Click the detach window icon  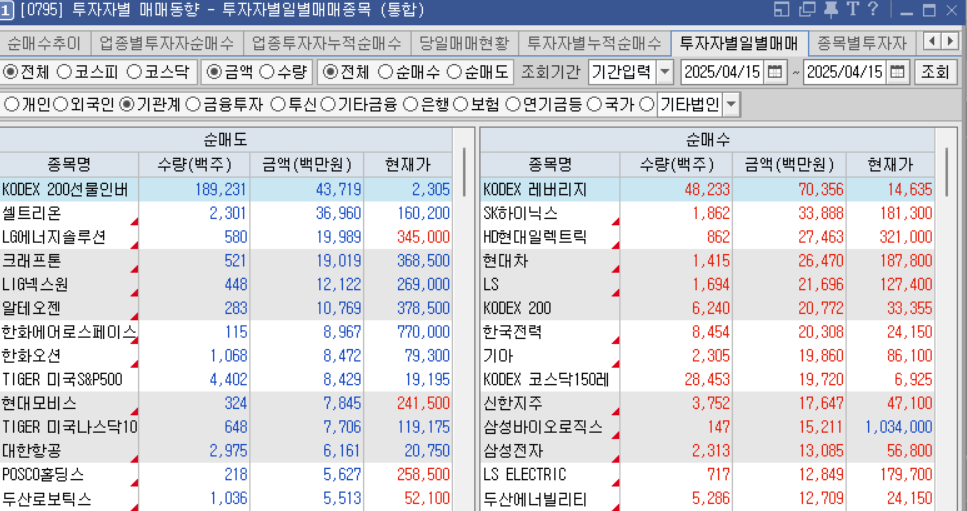point(807,9)
